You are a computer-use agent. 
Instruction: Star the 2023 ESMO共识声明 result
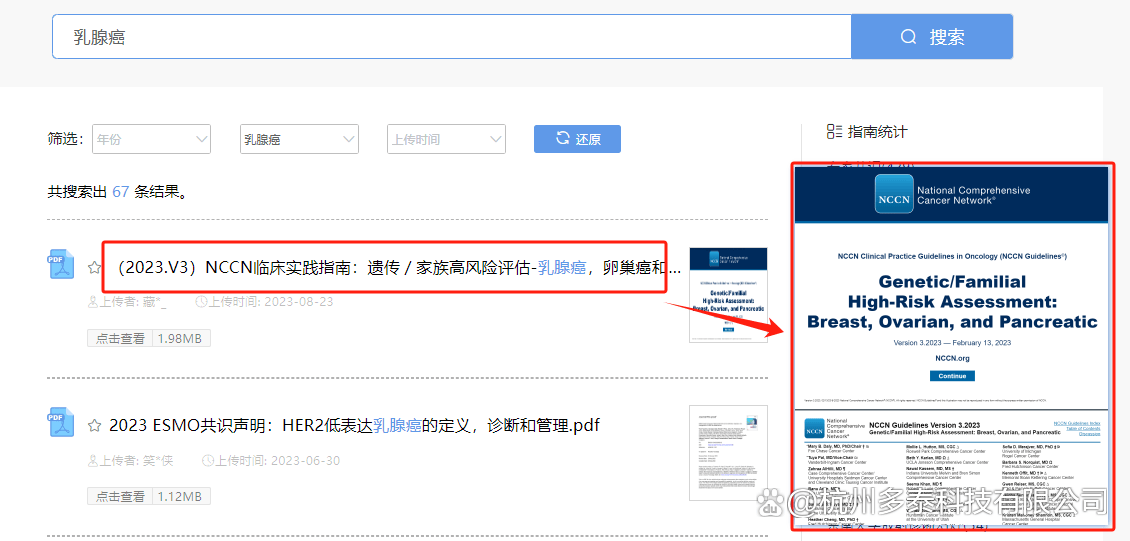(x=94, y=426)
